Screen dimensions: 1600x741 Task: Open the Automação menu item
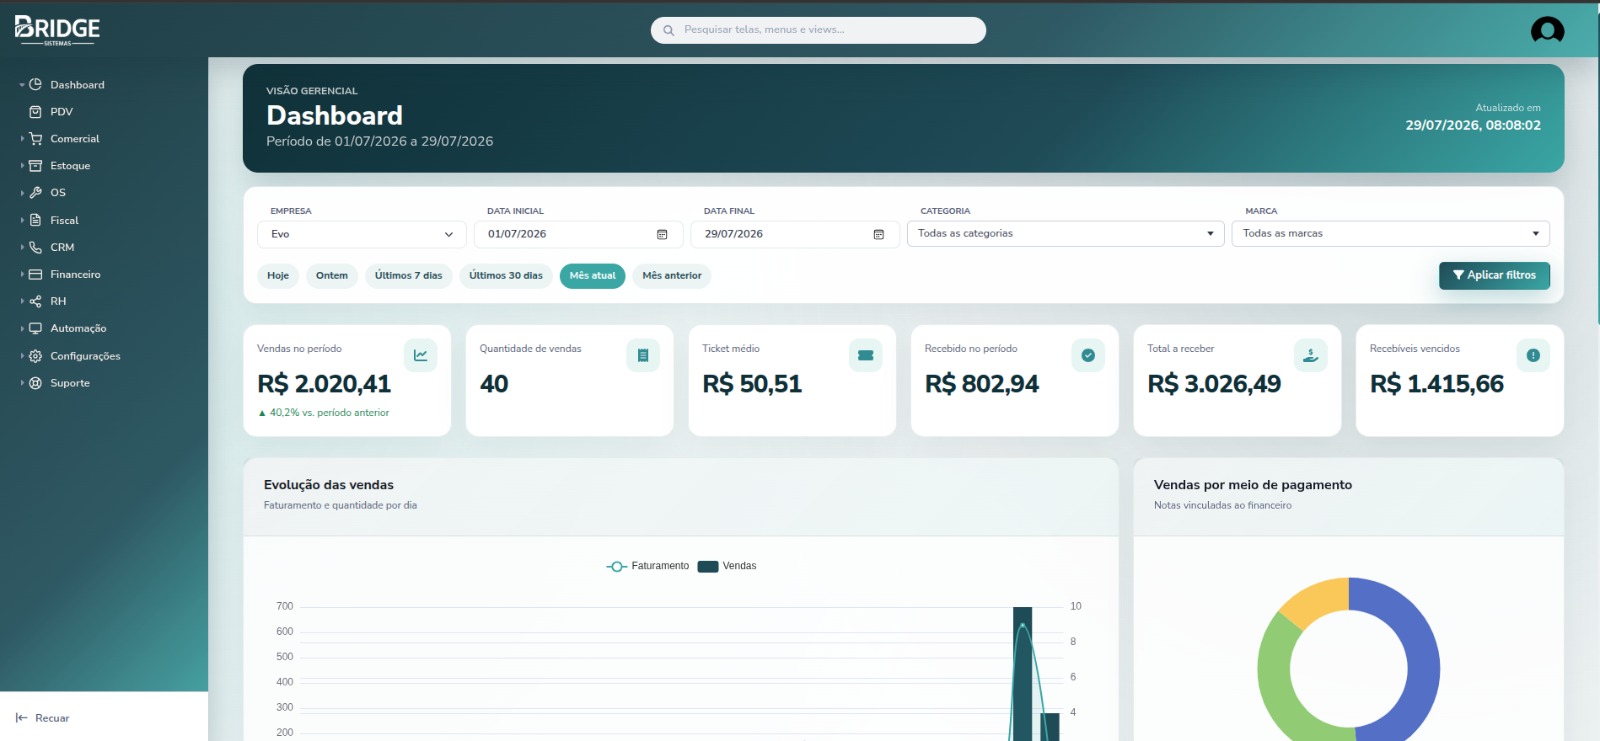point(78,328)
